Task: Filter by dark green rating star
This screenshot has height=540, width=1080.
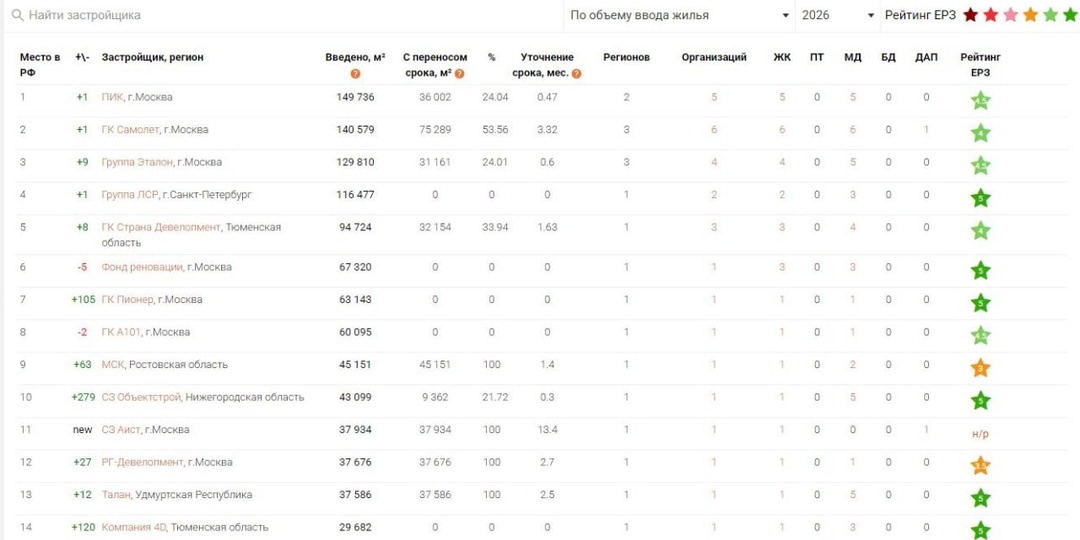Action: 1070,15
